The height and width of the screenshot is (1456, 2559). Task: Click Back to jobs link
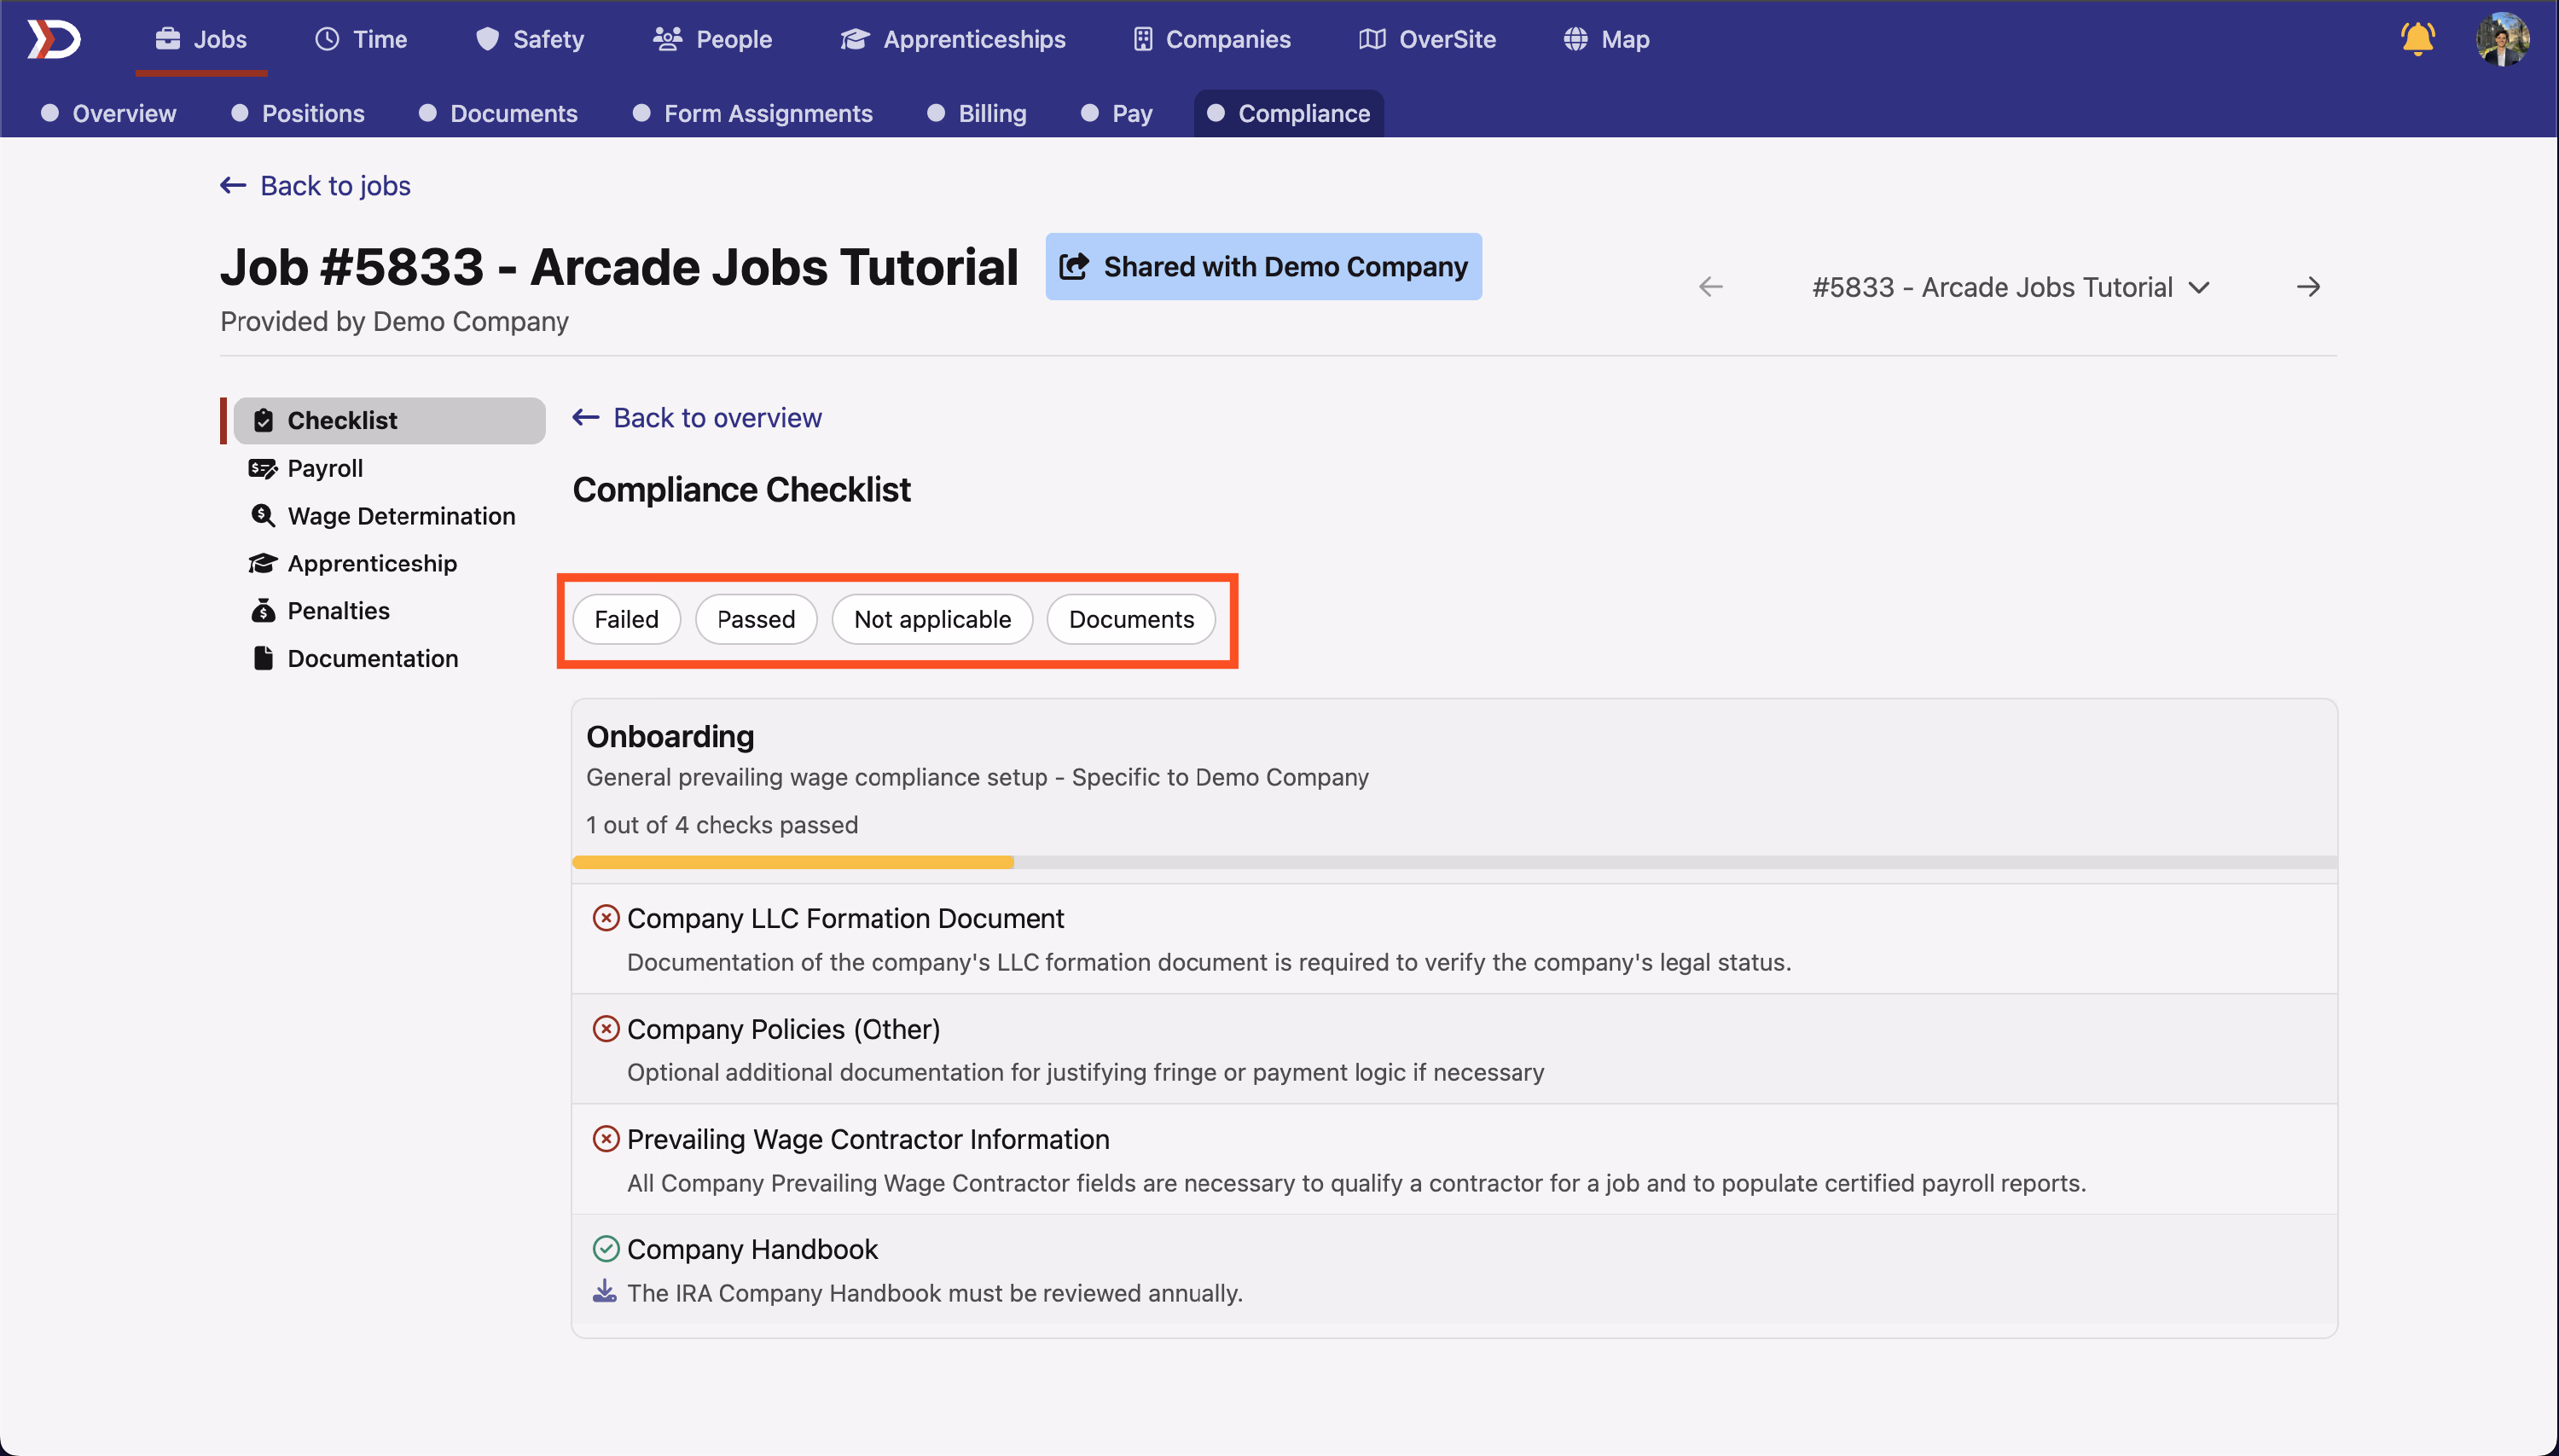pos(315,186)
